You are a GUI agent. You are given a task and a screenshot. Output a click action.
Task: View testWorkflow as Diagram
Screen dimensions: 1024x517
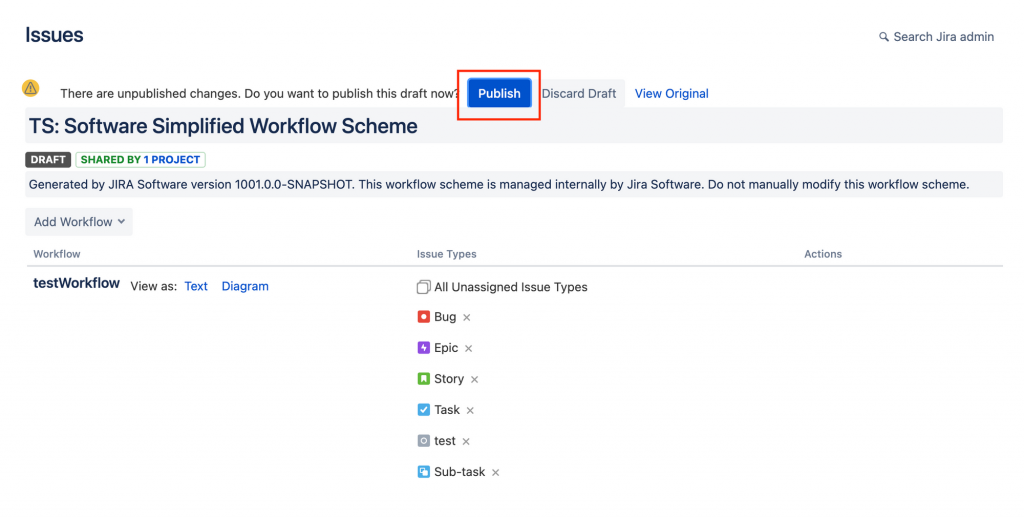click(x=245, y=286)
